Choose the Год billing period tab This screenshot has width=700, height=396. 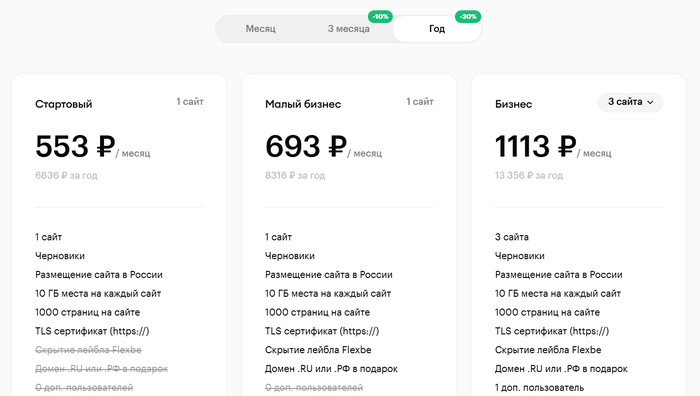pyautogui.click(x=437, y=29)
